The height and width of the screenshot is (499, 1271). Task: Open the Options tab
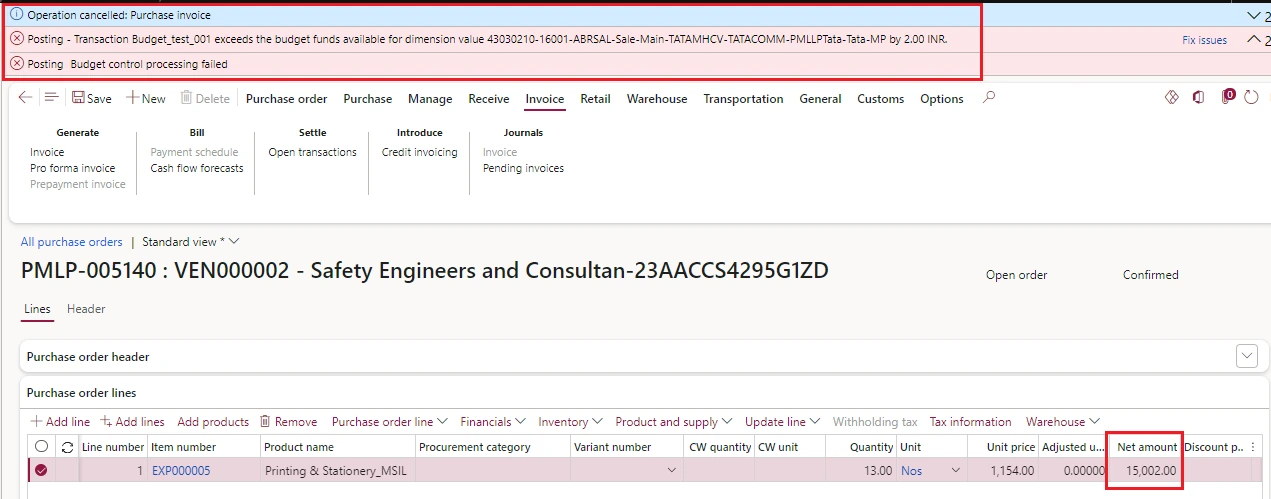[942, 99]
